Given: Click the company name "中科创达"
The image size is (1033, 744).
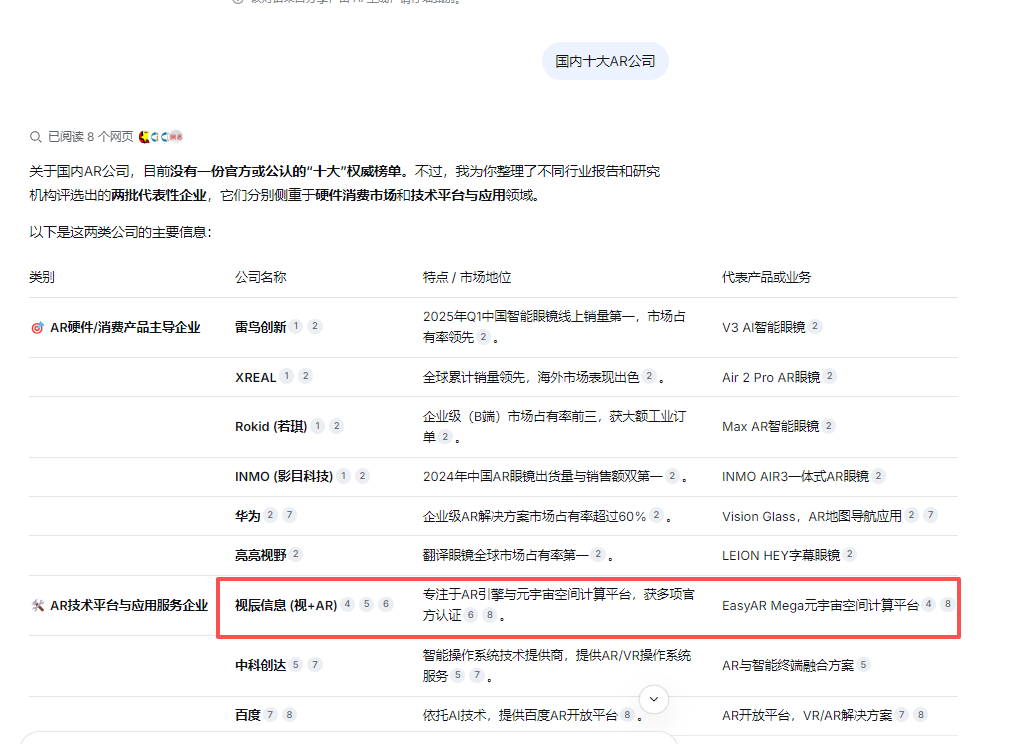Looking at the screenshot, I should tap(261, 666).
